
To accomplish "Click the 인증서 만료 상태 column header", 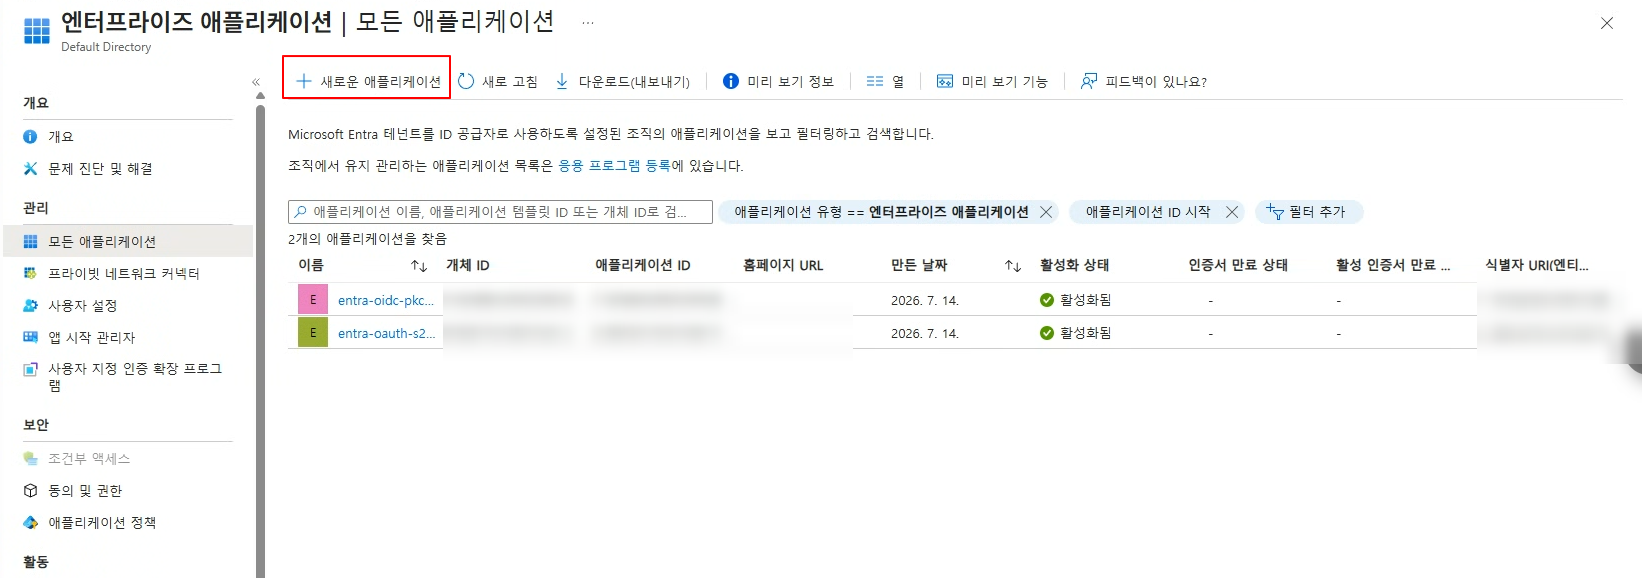I will click(1238, 265).
